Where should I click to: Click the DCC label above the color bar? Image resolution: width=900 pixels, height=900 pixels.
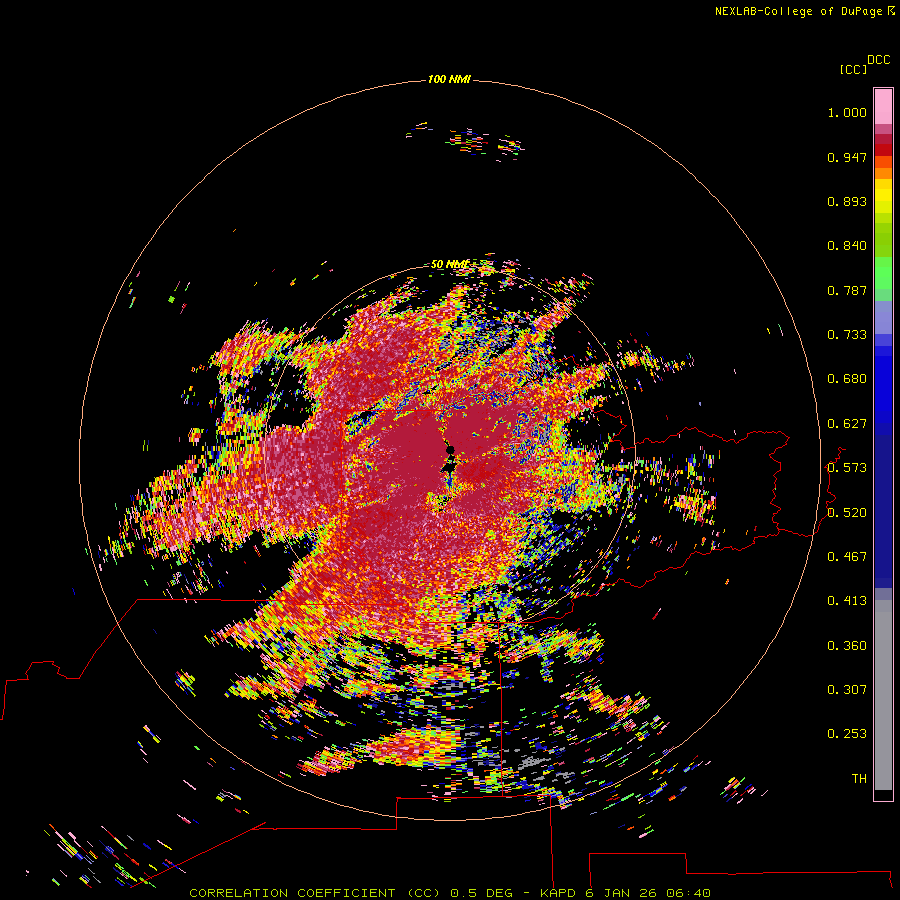[x=879, y=59]
